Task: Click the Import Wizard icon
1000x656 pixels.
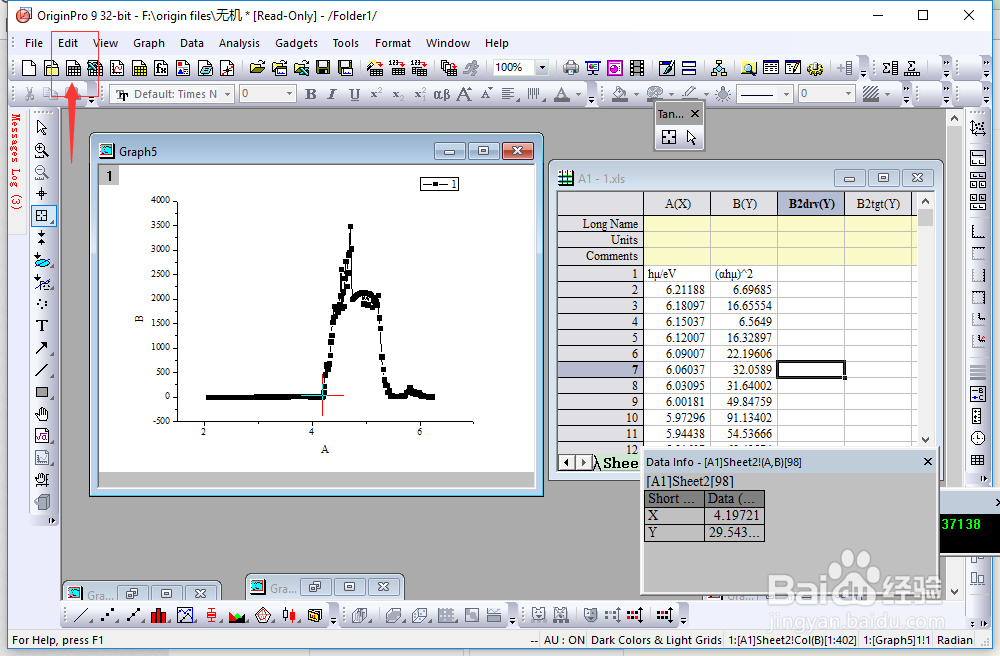Action: click(x=375, y=68)
